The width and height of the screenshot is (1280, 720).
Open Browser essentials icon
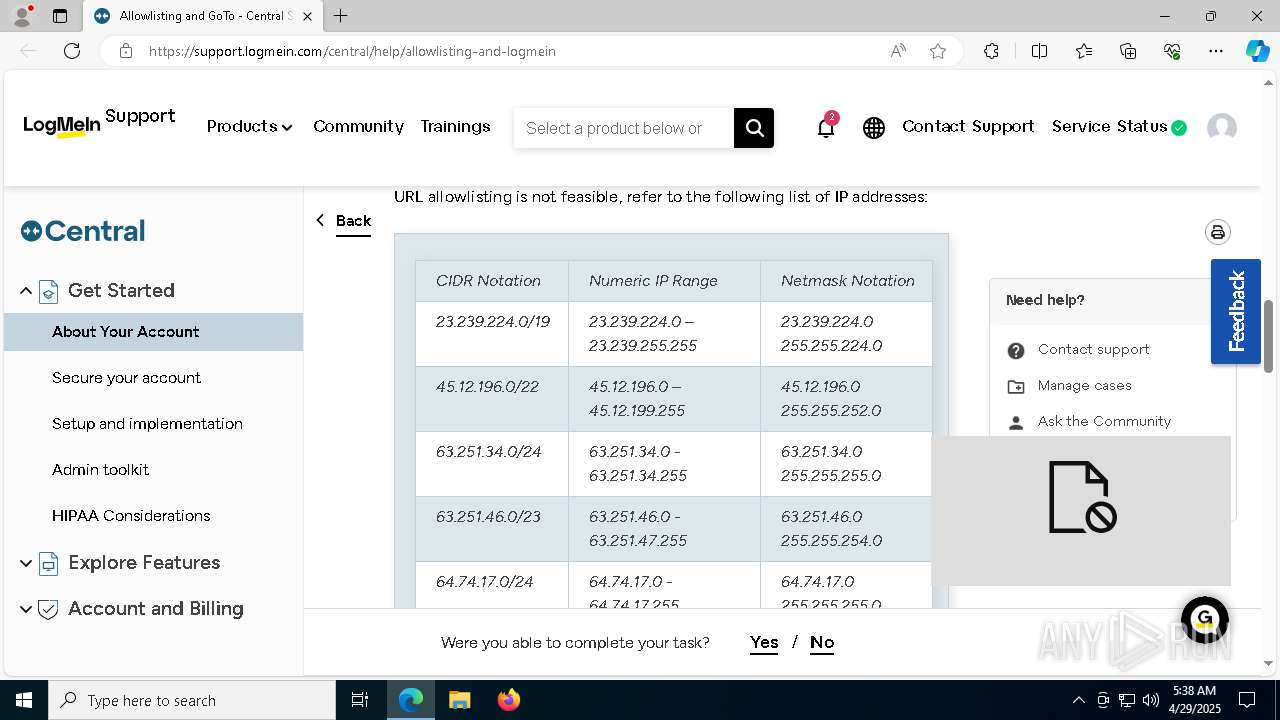pyautogui.click(x=1172, y=51)
